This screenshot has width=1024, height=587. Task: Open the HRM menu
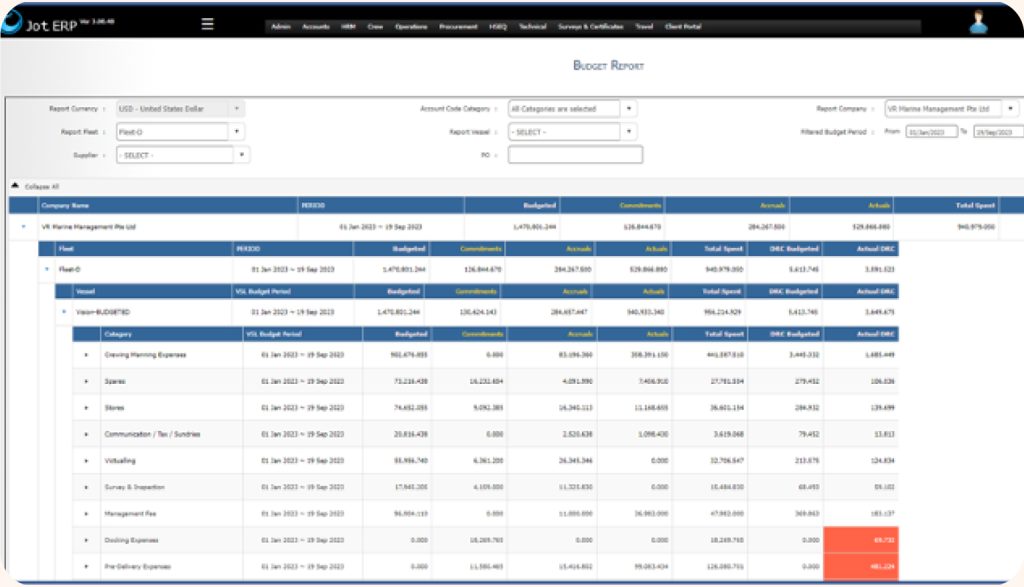pyautogui.click(x=349, y=27)
